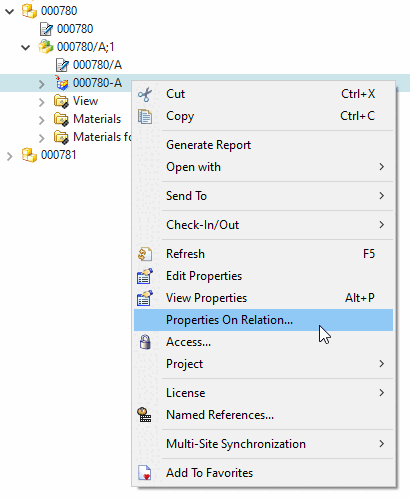Select the 000780/A form tree item
410x498 pixels.
coord(97,65)
